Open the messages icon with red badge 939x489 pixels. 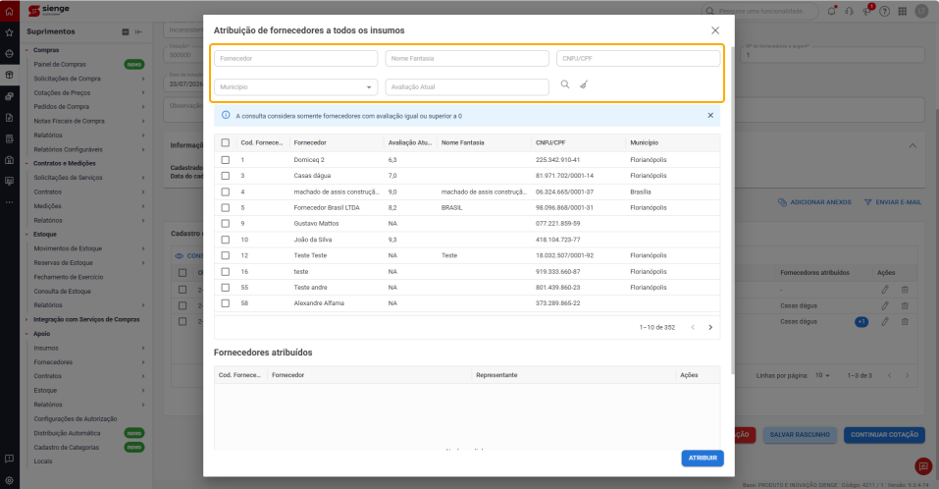tap(867, 11)
